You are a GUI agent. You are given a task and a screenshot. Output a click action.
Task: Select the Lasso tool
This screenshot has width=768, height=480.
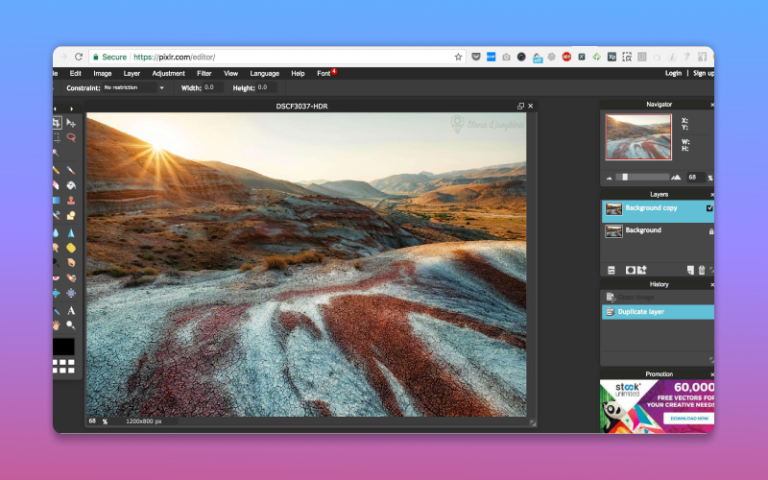[x=71, y=138]
